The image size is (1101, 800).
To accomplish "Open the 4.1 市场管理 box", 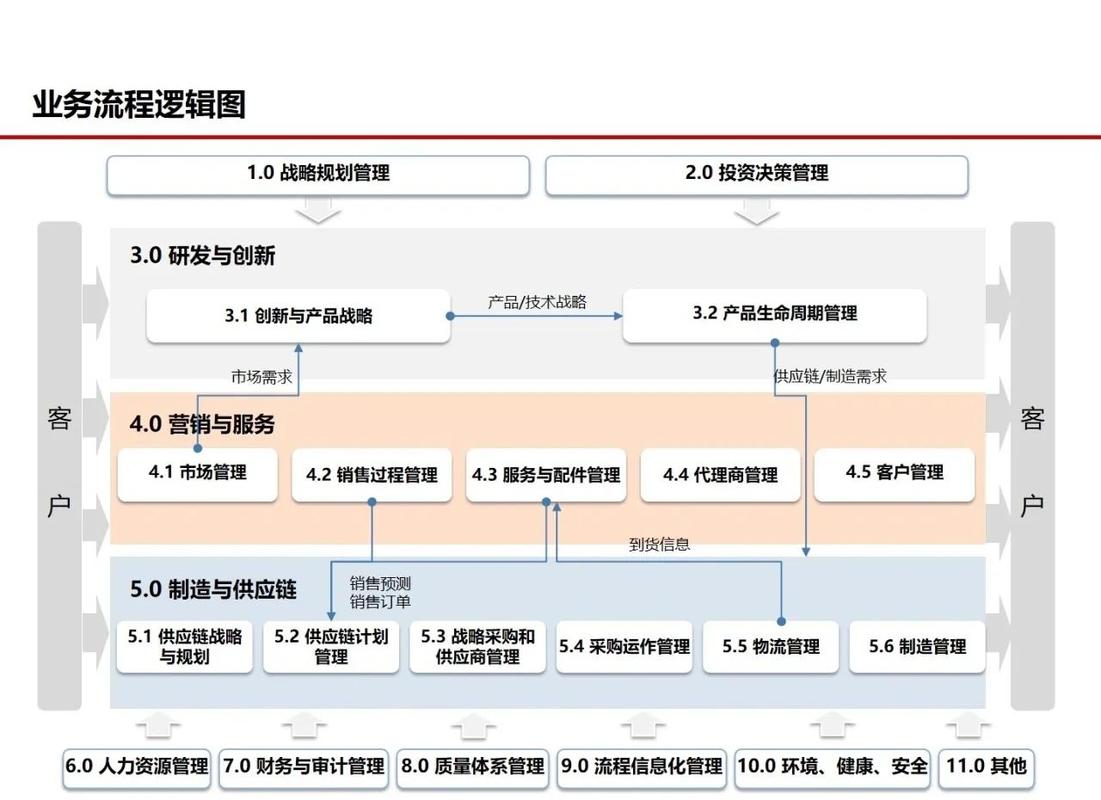I will point(197,474).
